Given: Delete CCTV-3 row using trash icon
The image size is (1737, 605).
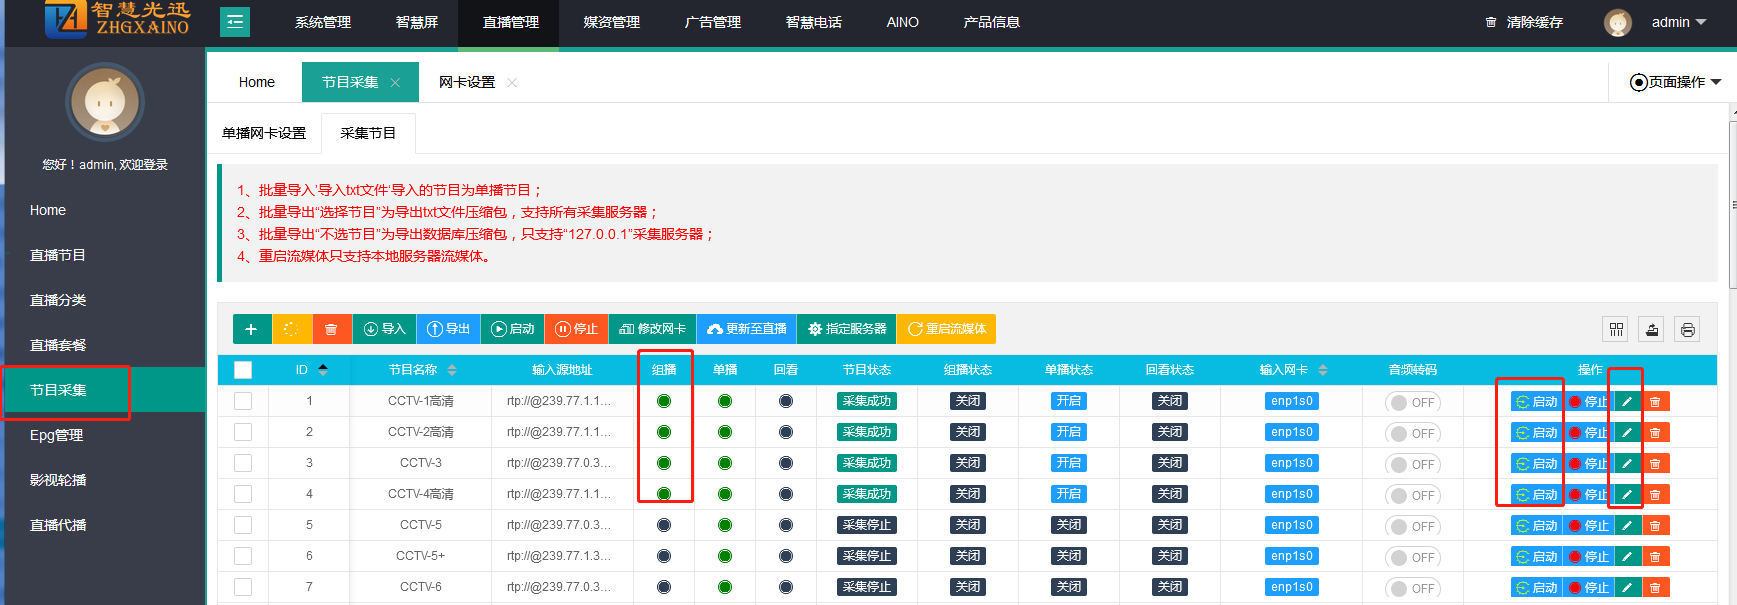Looking at the screenshot, I should (1655, 464).
